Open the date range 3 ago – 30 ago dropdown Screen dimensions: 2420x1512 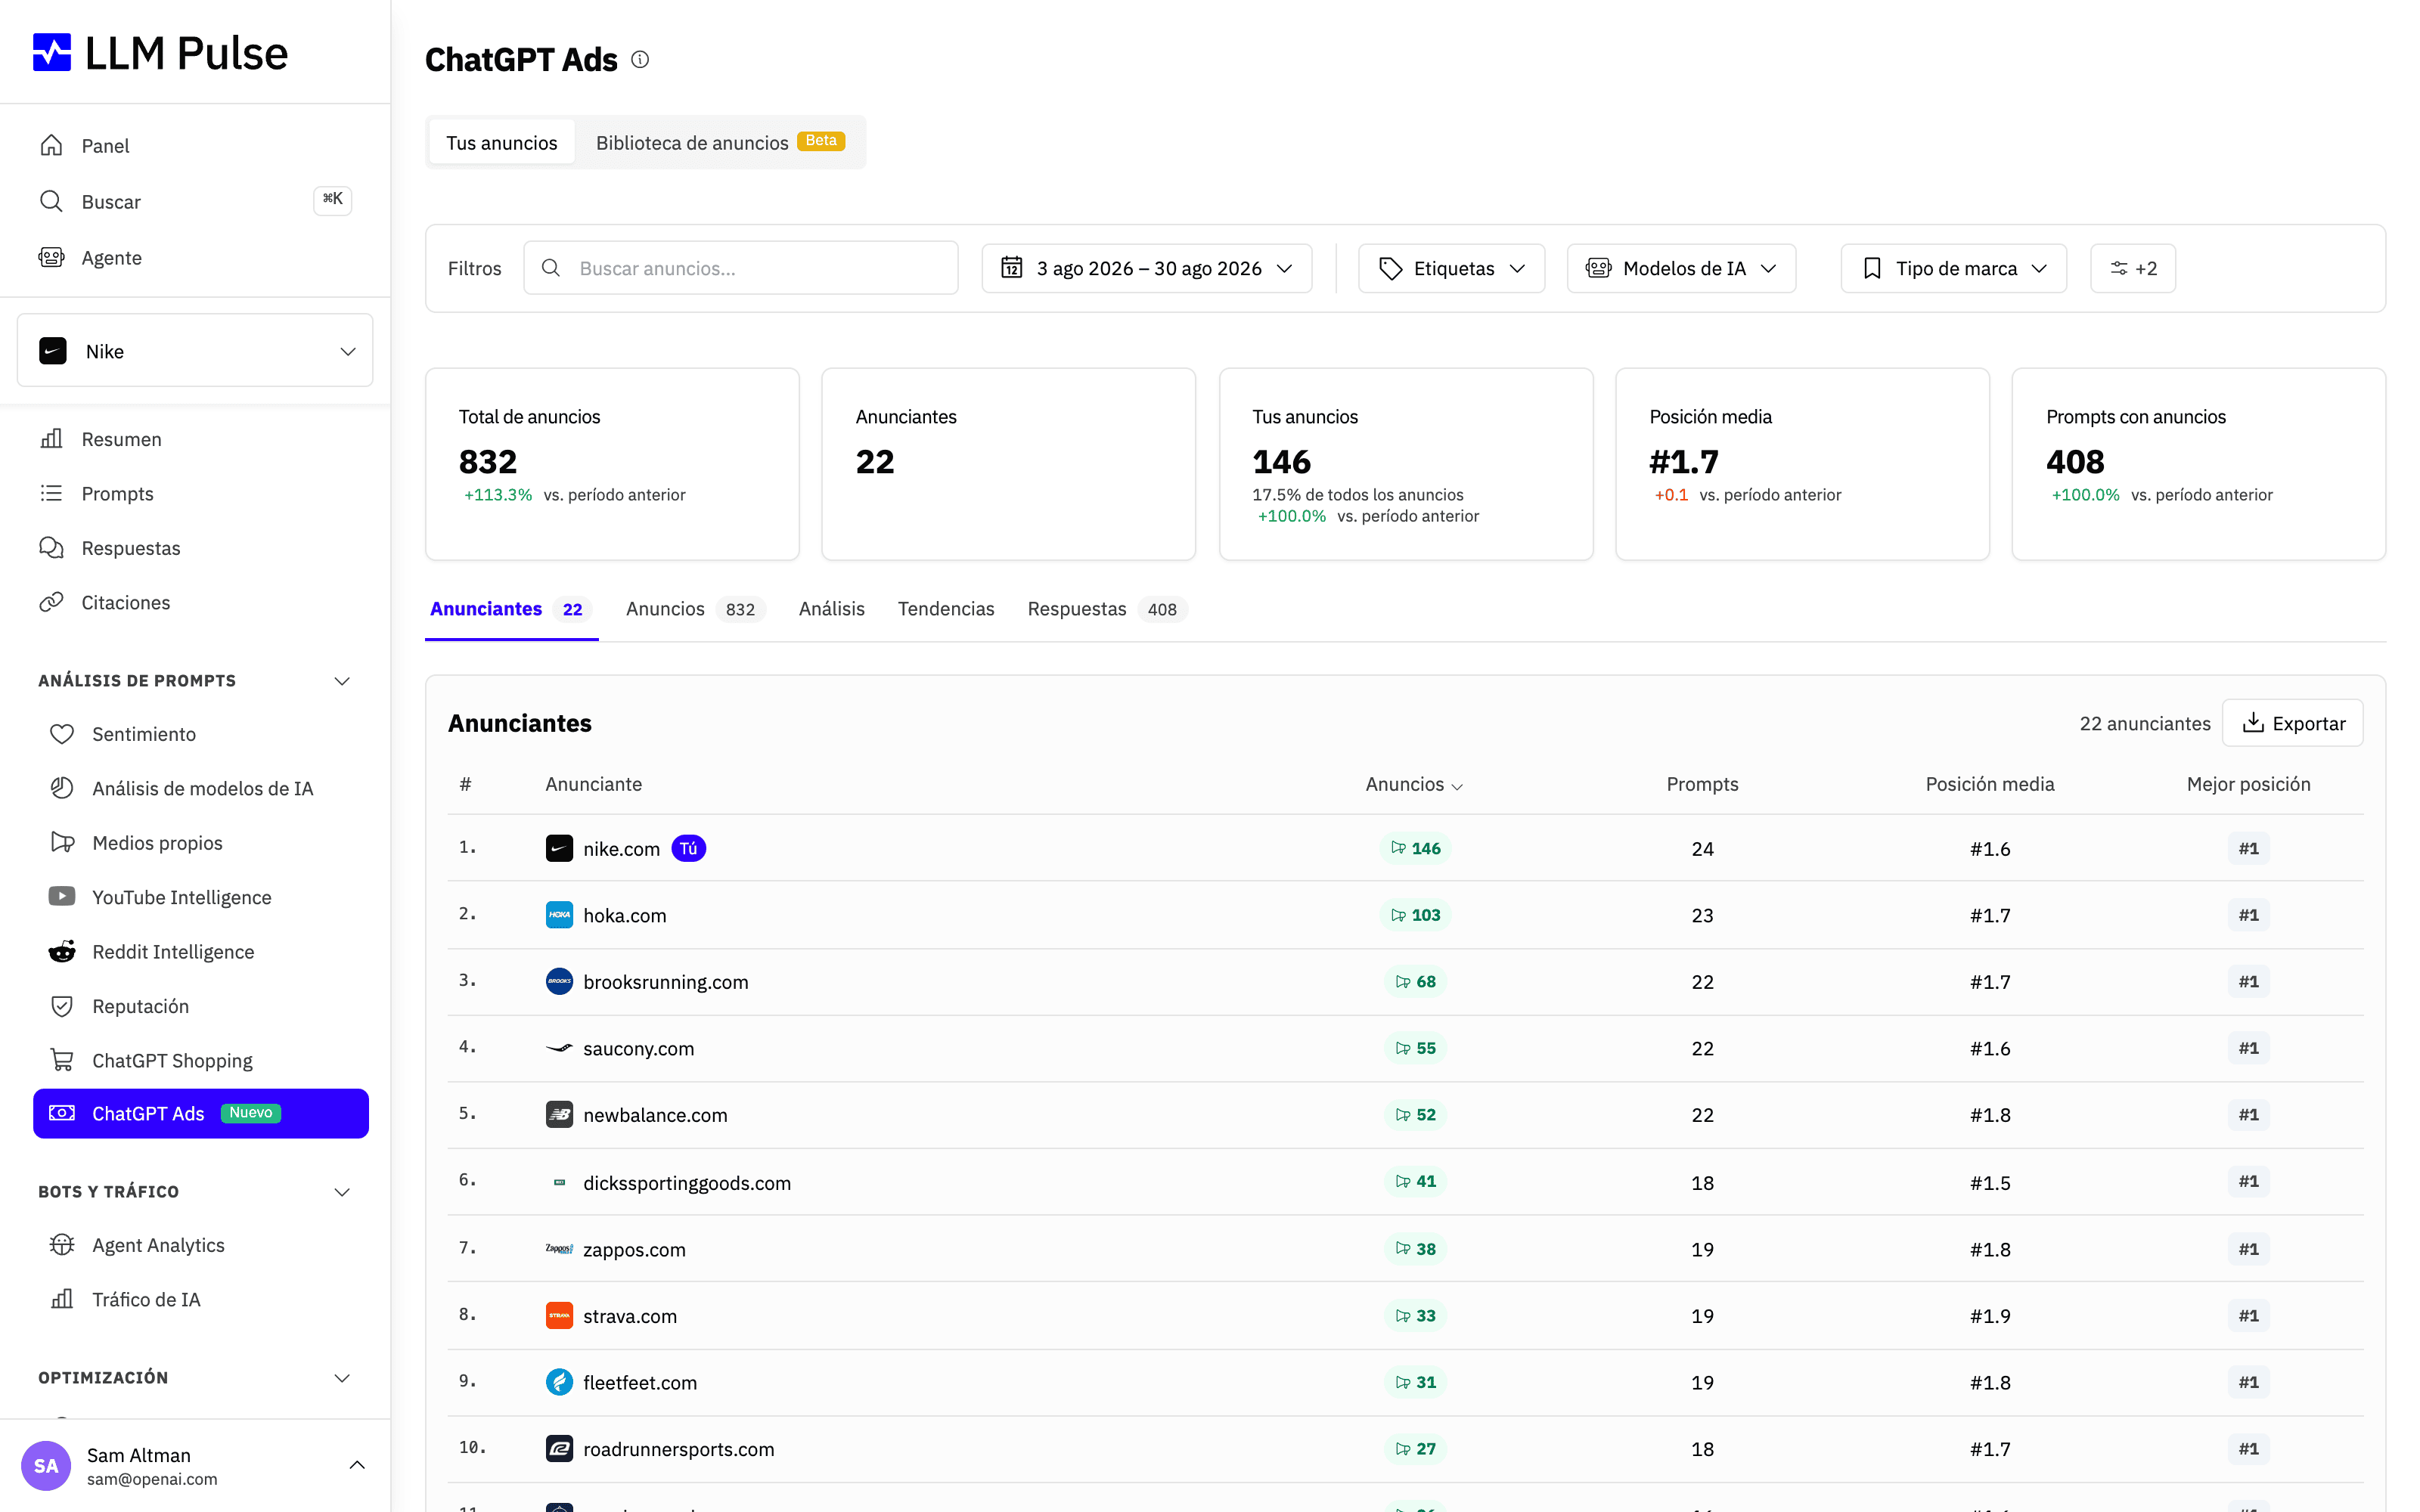click(x=1146, y=268)
